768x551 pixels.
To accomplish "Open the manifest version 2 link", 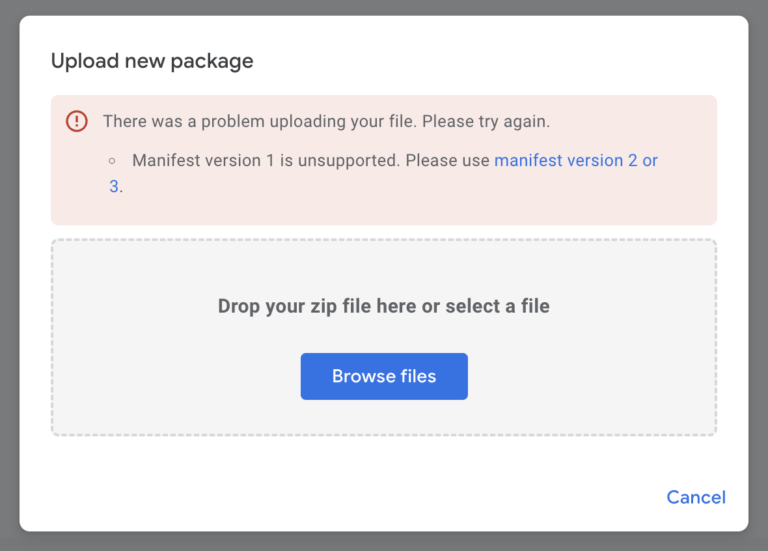I will tap(575, 160).
